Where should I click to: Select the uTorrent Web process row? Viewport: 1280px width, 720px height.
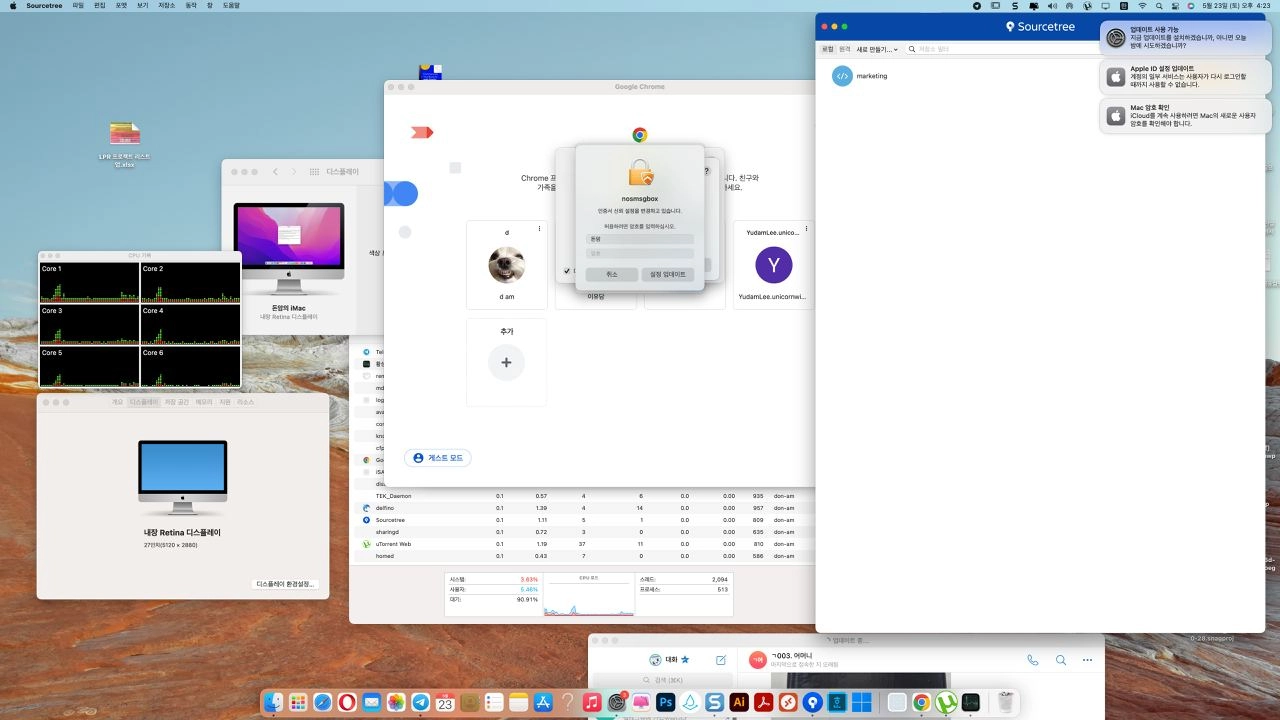[x=580, y=544]
